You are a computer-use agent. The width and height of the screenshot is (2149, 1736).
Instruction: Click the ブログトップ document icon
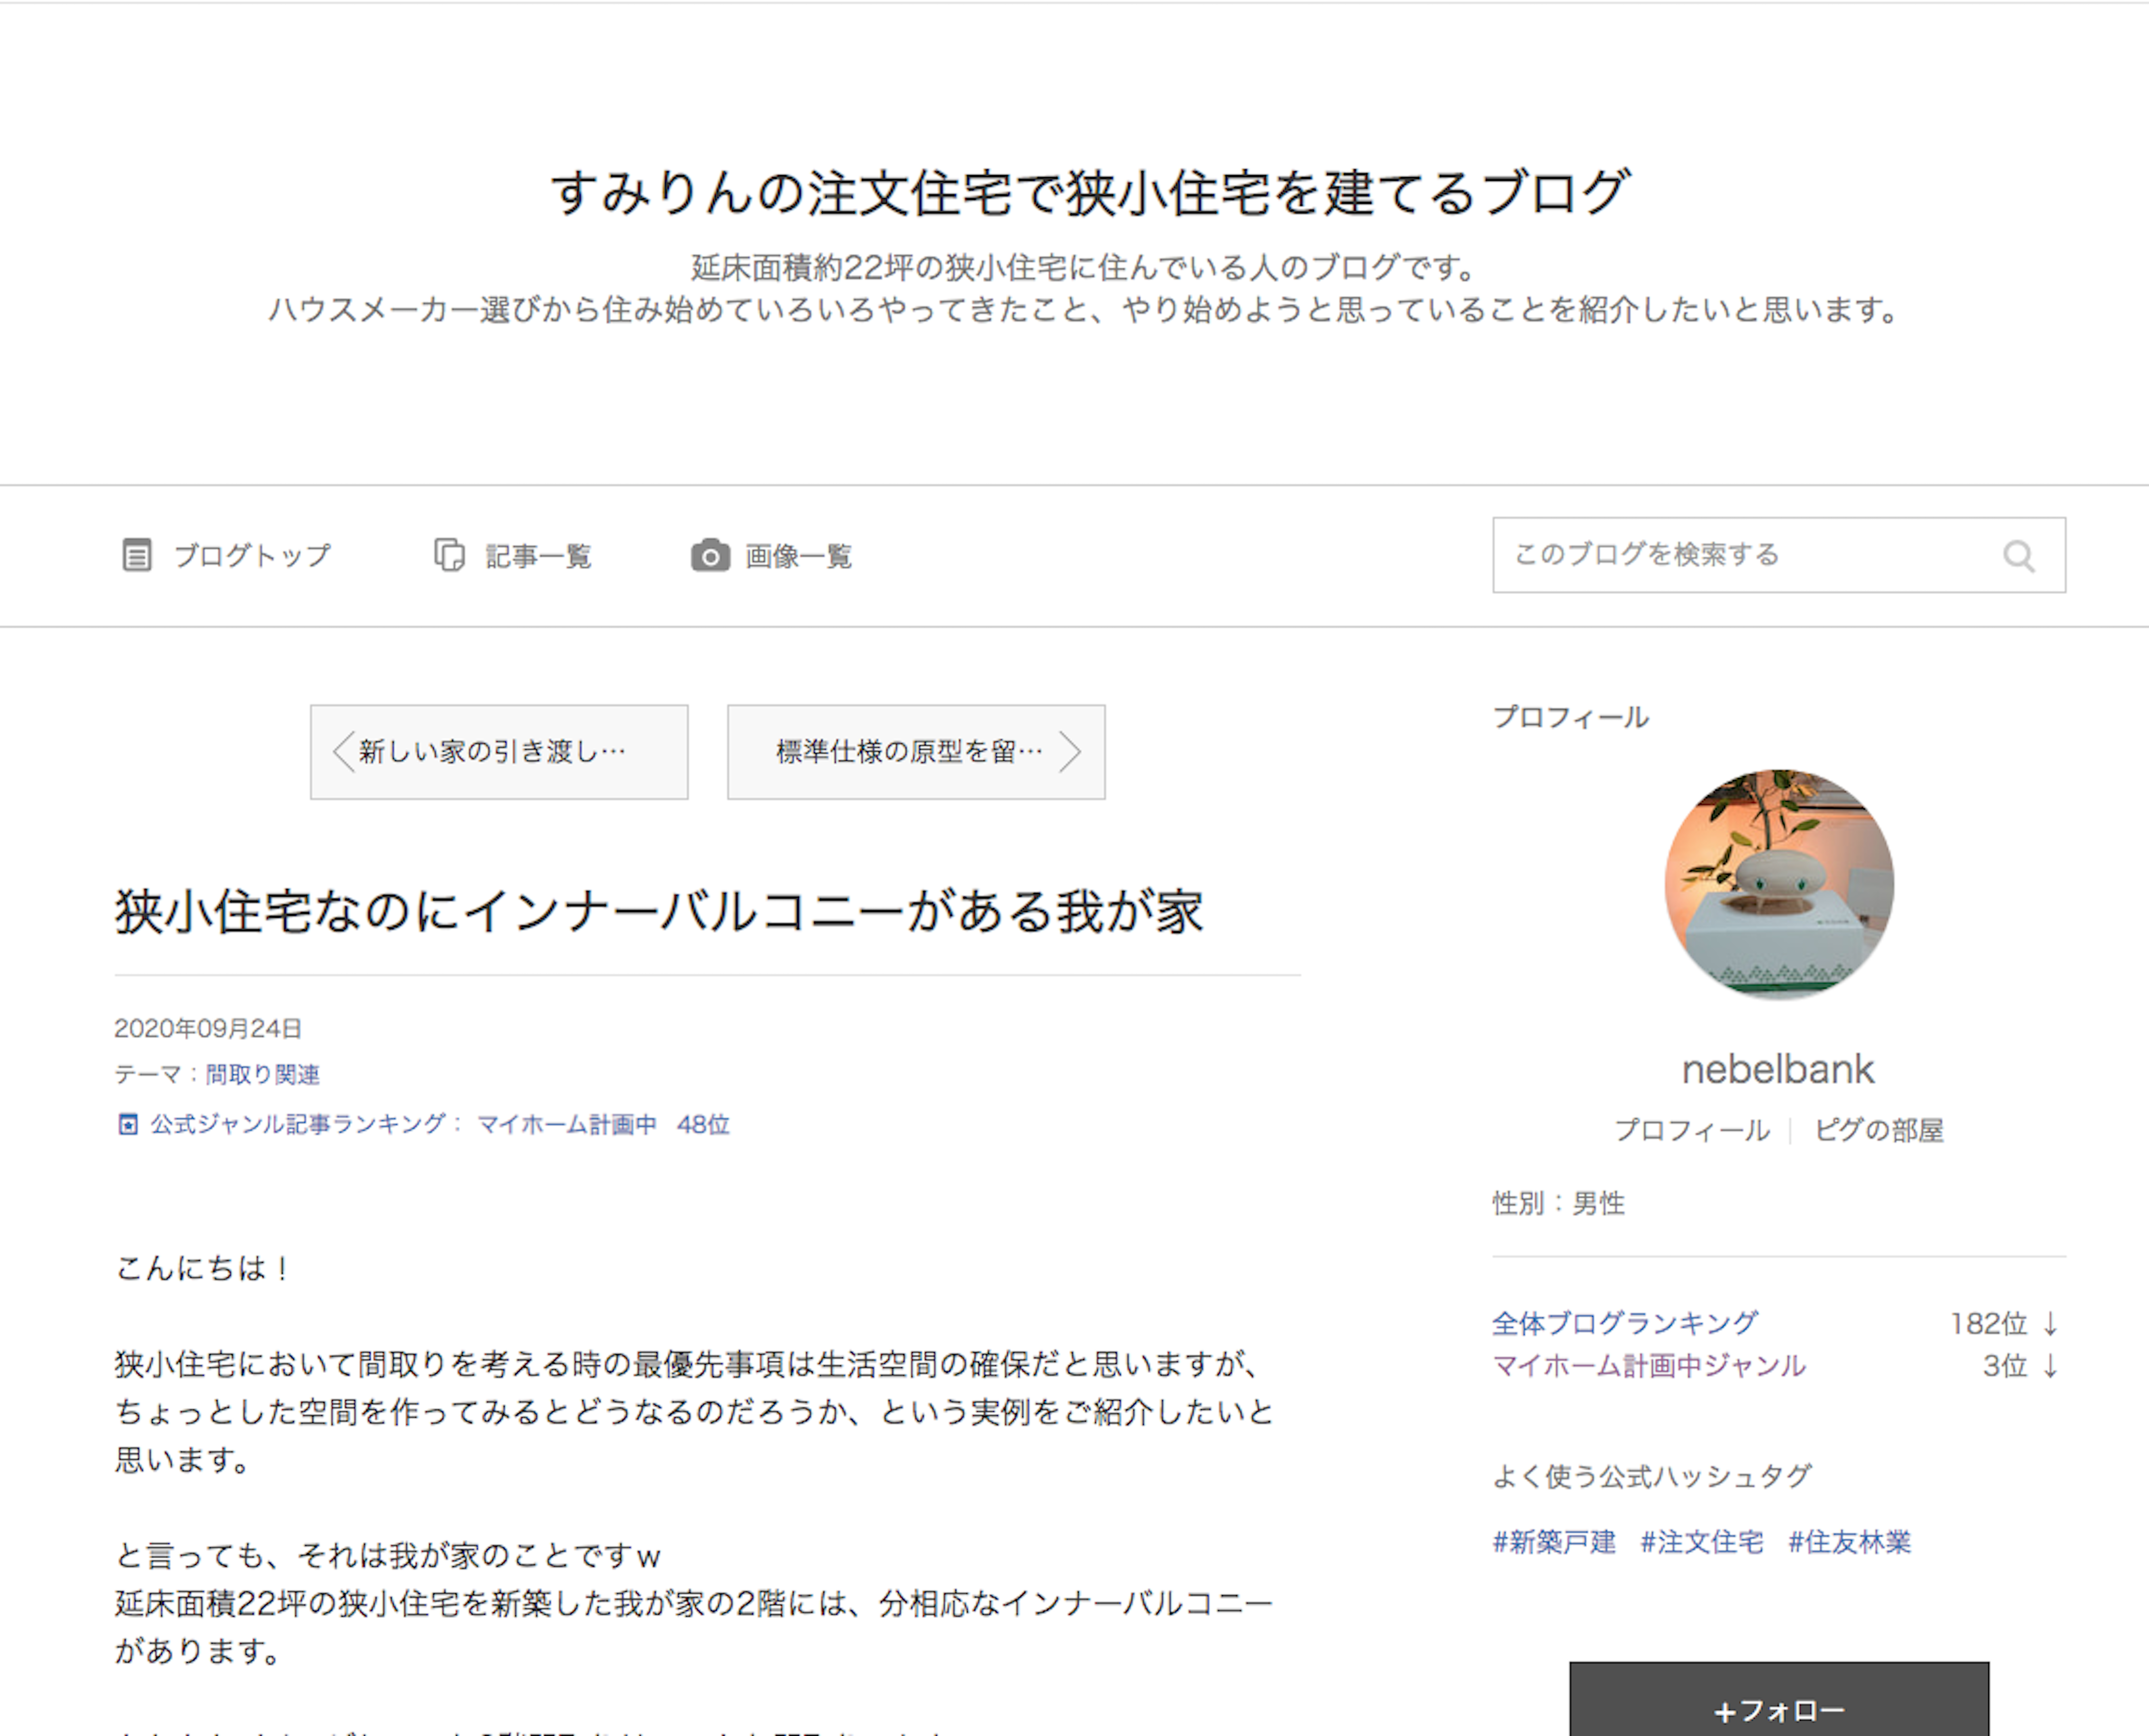click(x=137, y=555)
